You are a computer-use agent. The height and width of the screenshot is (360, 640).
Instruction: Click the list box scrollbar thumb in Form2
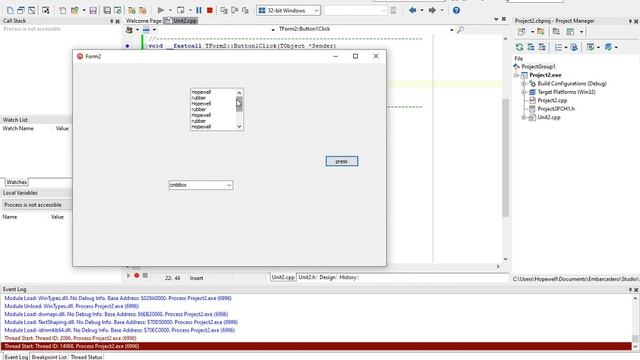pos(239,104)
